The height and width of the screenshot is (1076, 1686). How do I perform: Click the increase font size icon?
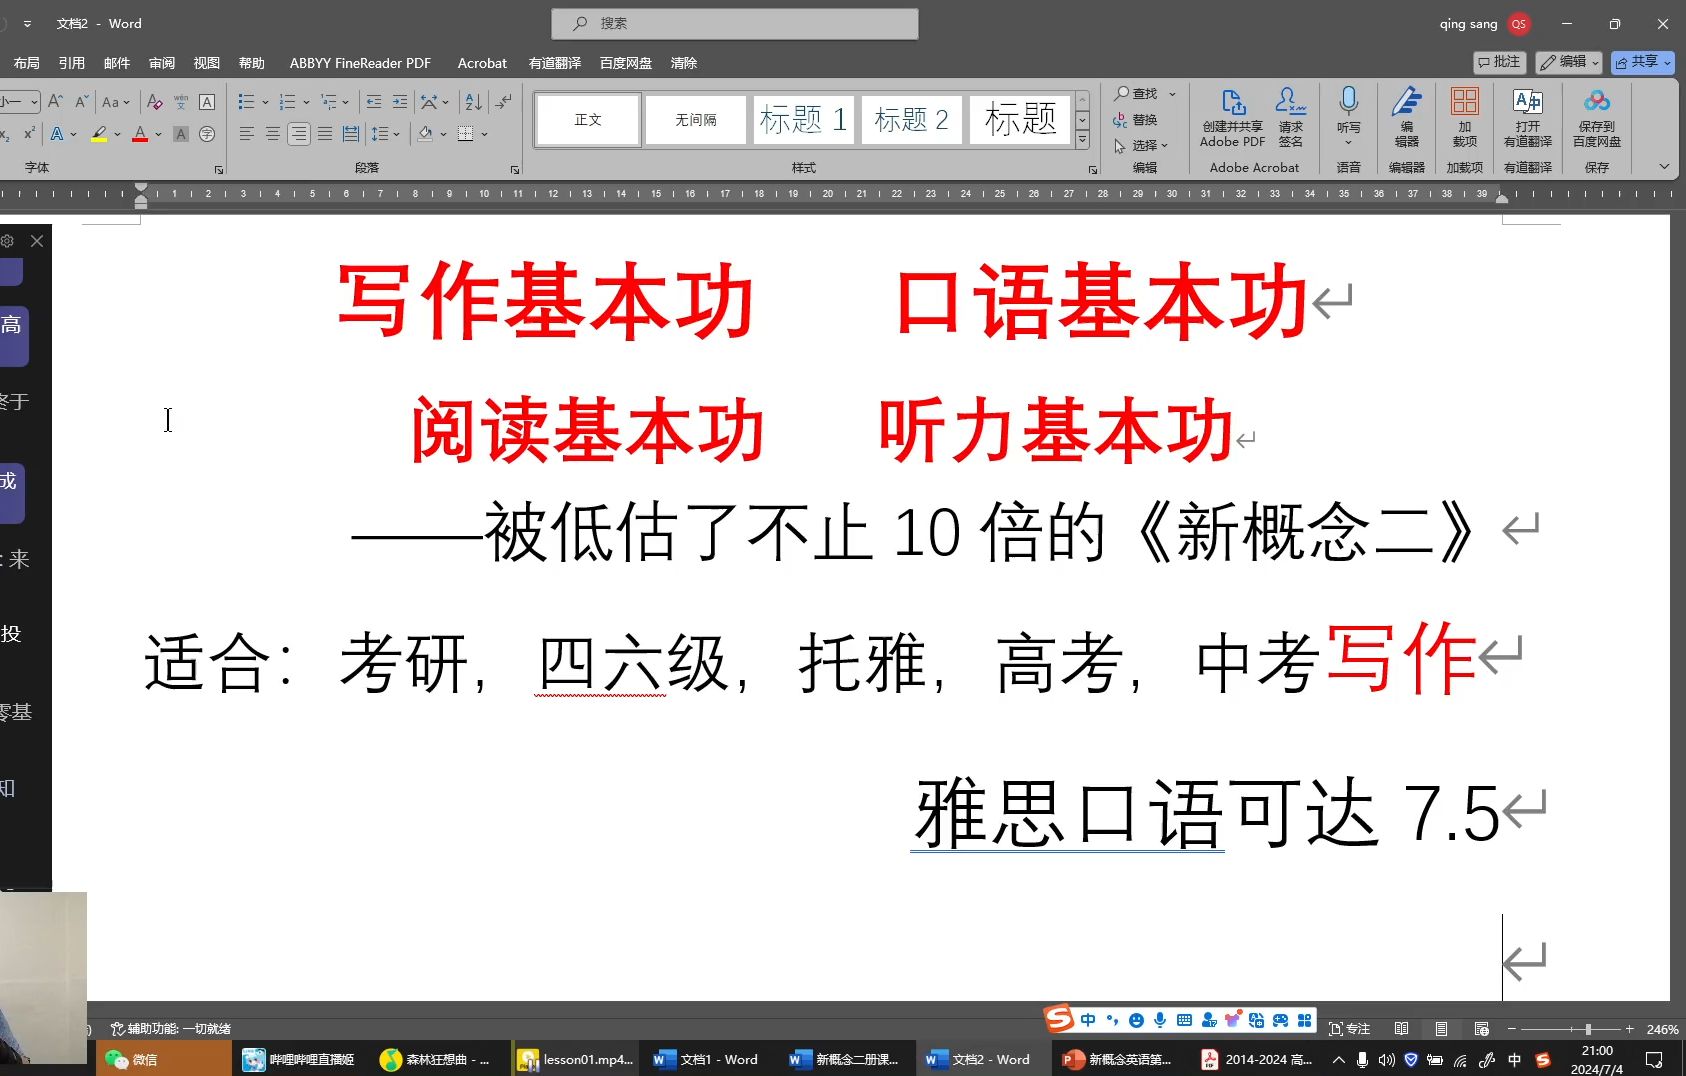56,101
